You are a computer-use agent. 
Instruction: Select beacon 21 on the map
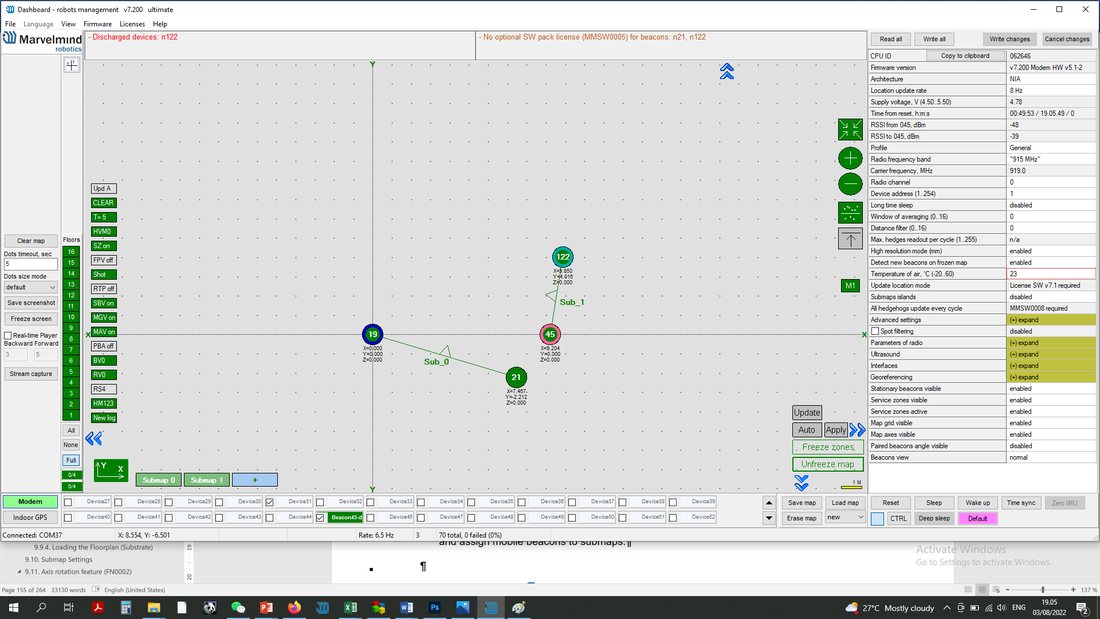pos(516,377)
